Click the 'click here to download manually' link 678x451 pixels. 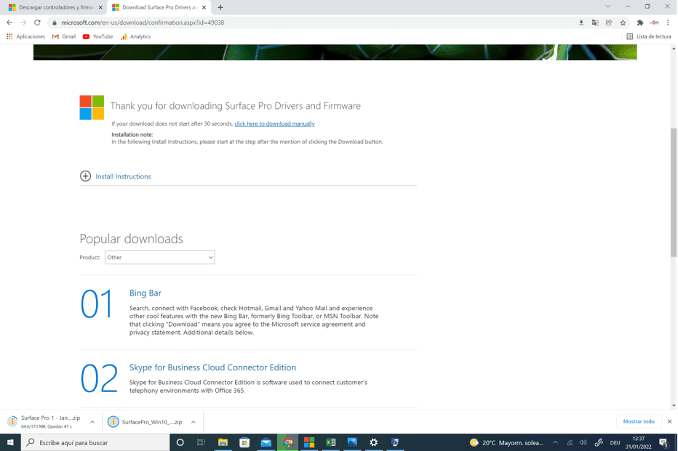(x=274, y=124)
